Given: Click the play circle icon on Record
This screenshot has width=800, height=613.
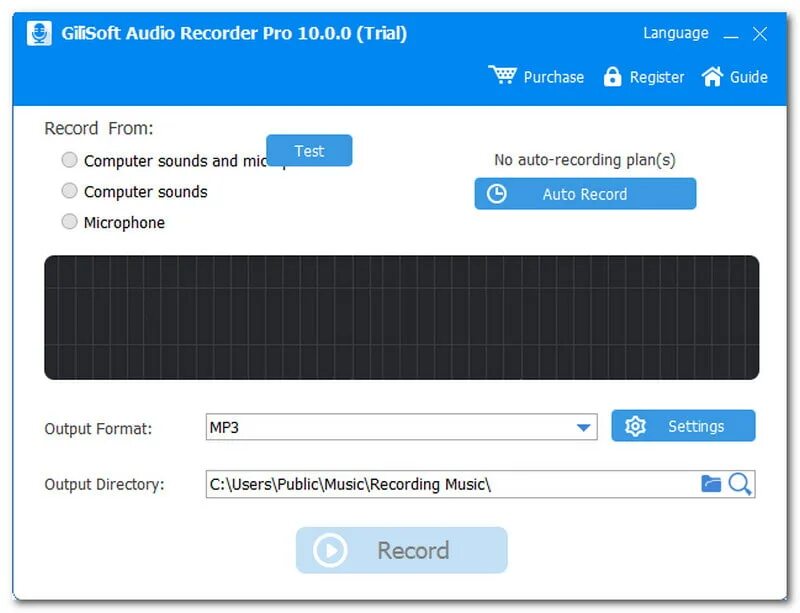Looking at the screenshot, I should tap(330, 550).
